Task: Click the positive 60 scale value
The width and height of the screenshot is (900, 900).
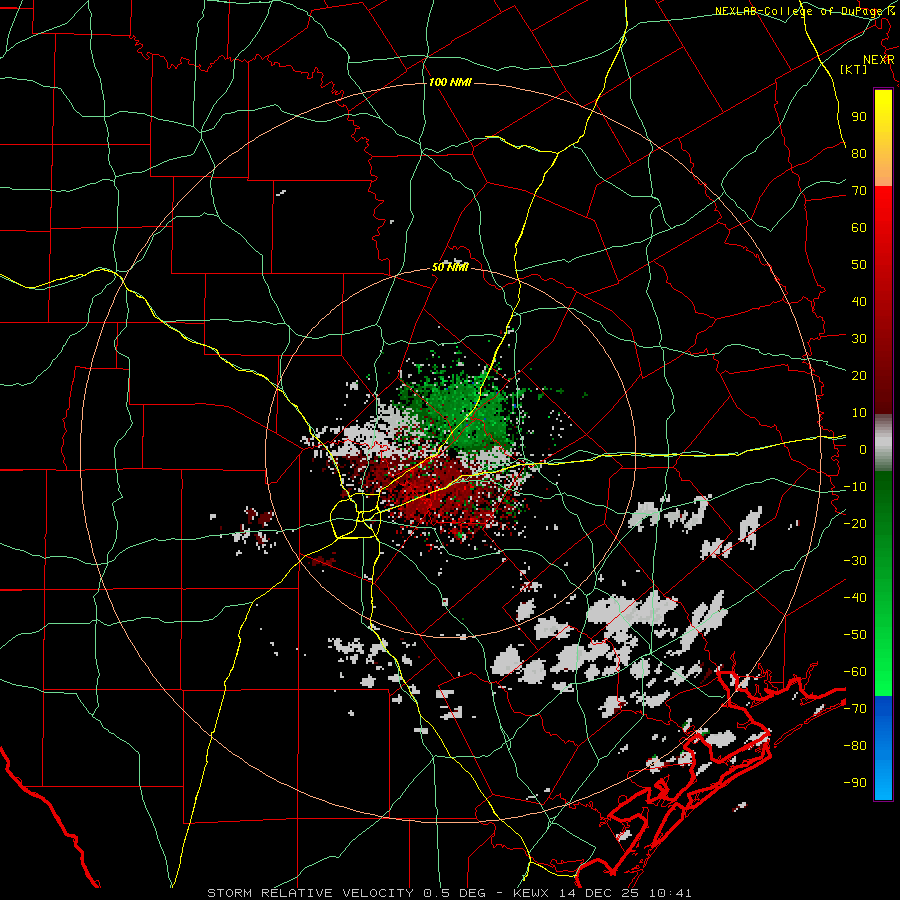Action: pos(859,227)
